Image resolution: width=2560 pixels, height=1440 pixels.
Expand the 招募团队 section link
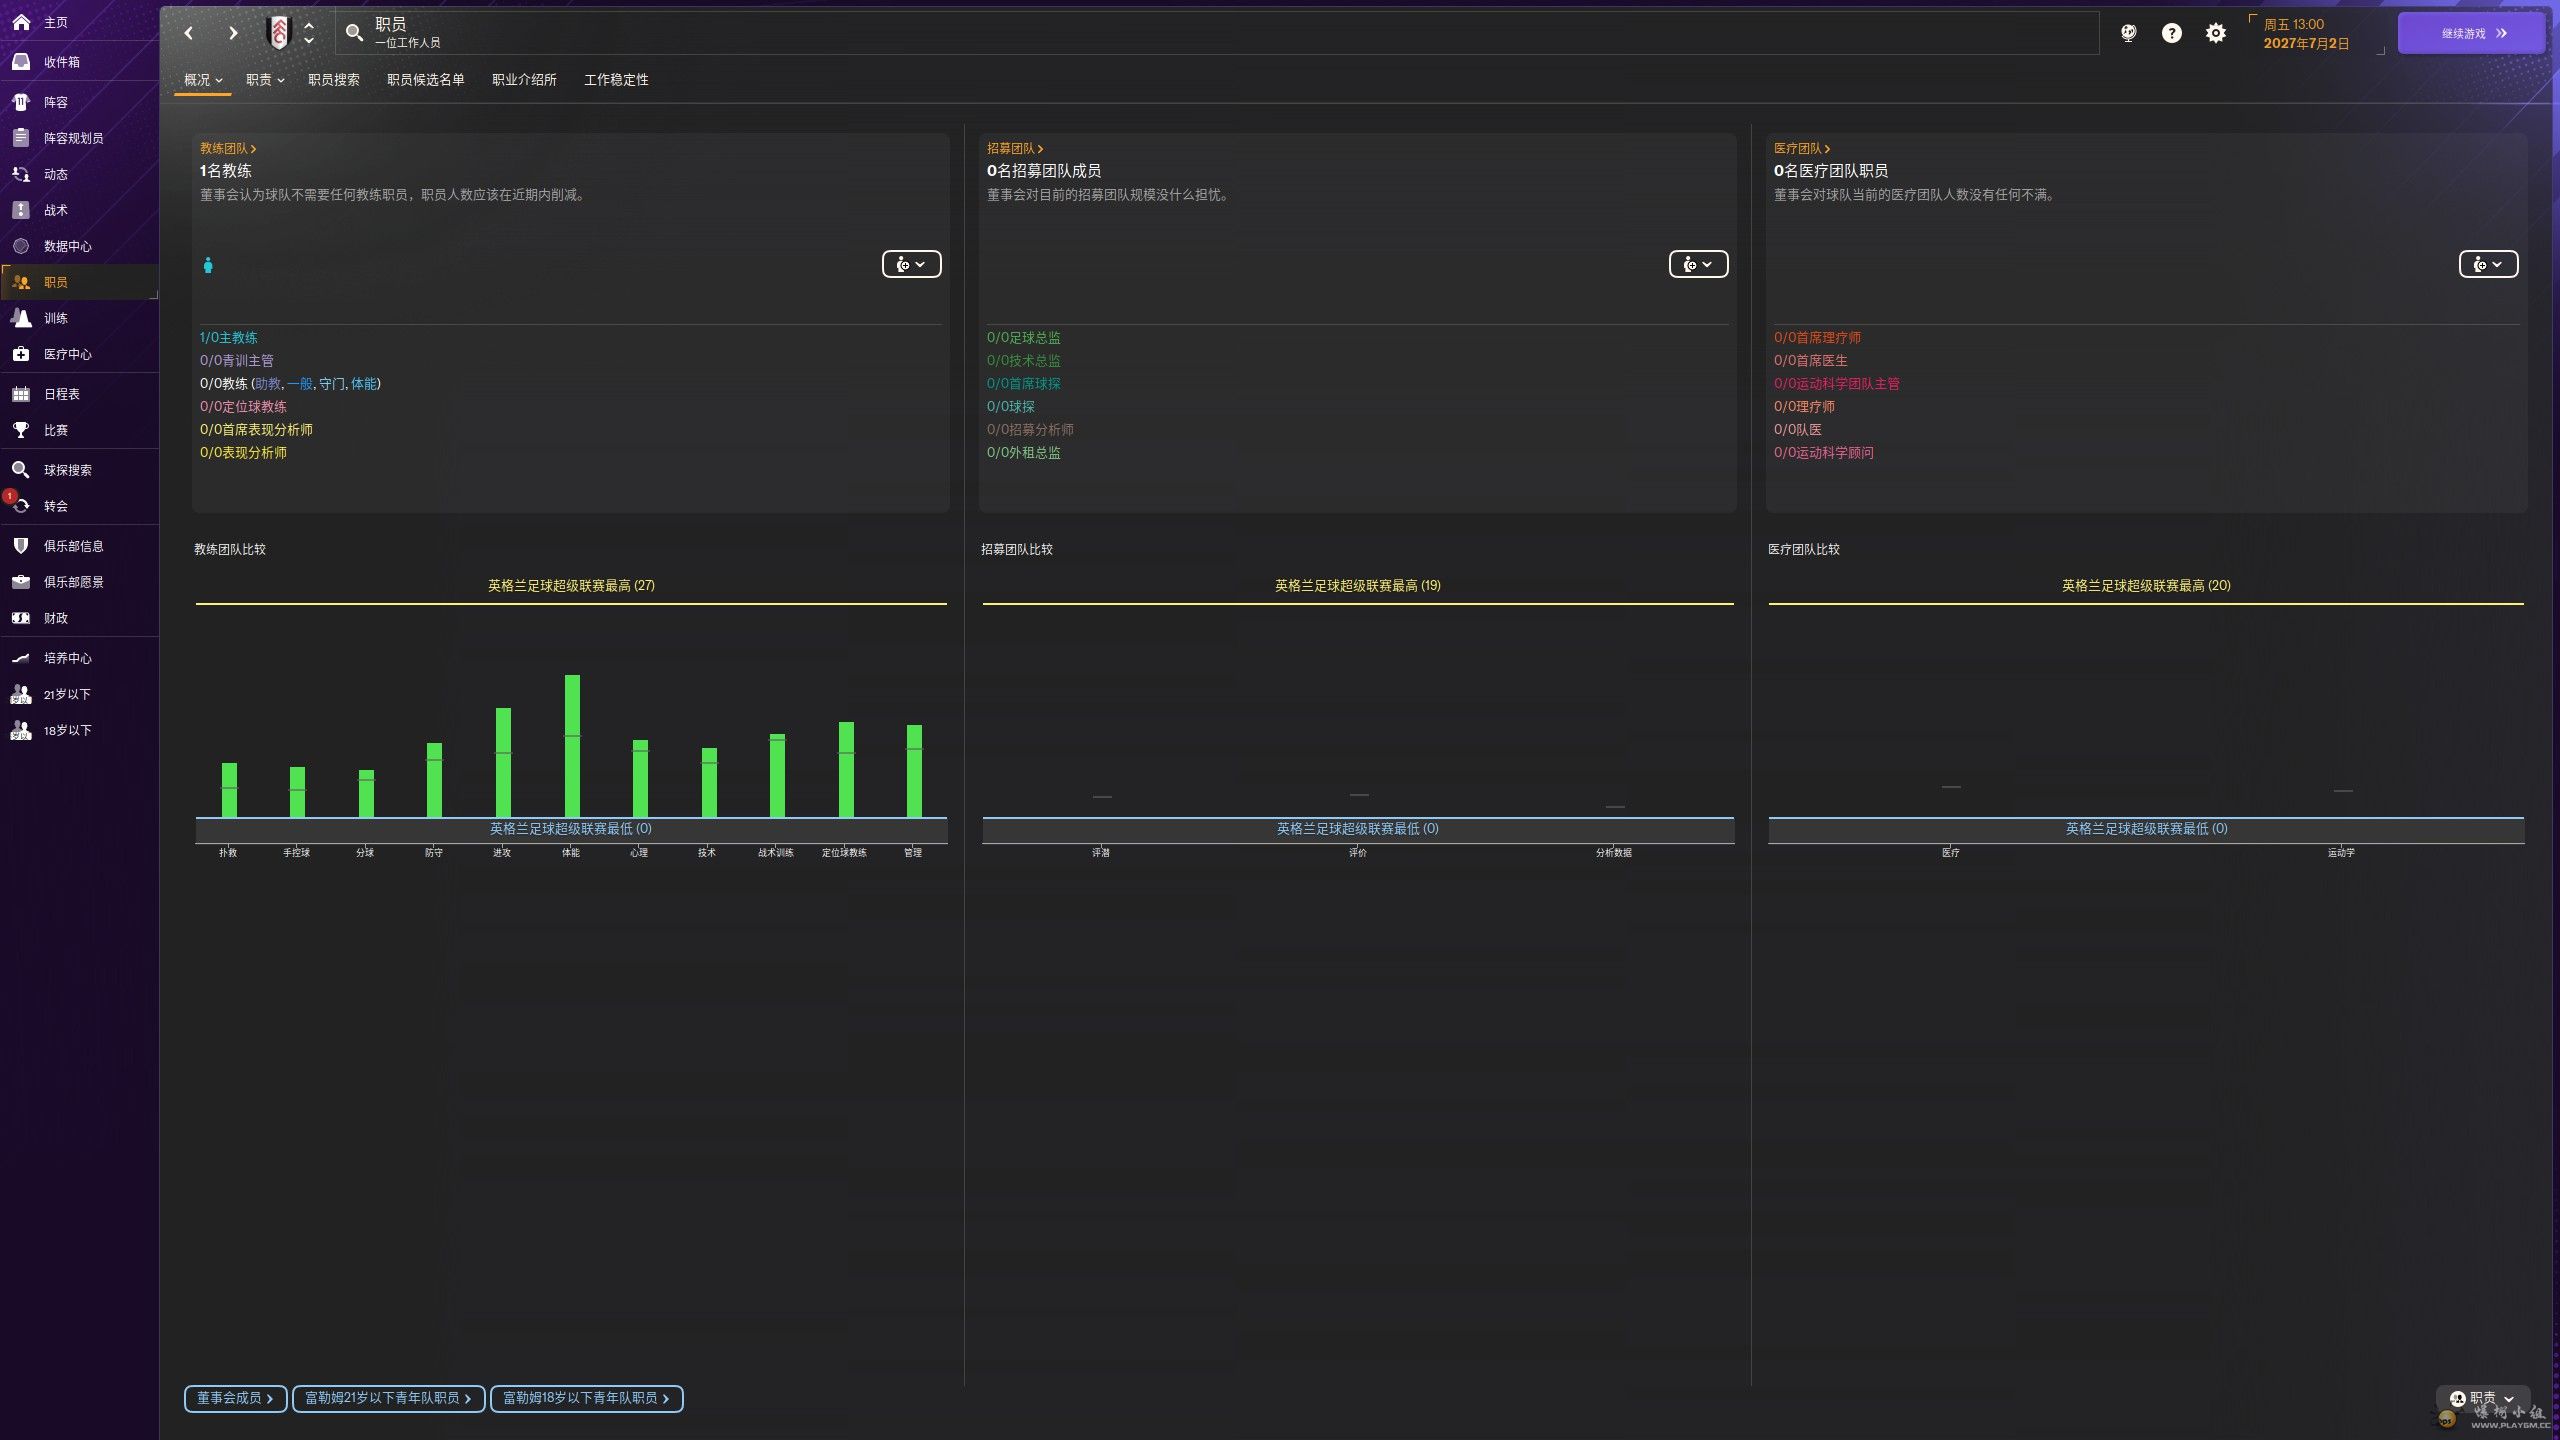click(x=1015, y=148)
